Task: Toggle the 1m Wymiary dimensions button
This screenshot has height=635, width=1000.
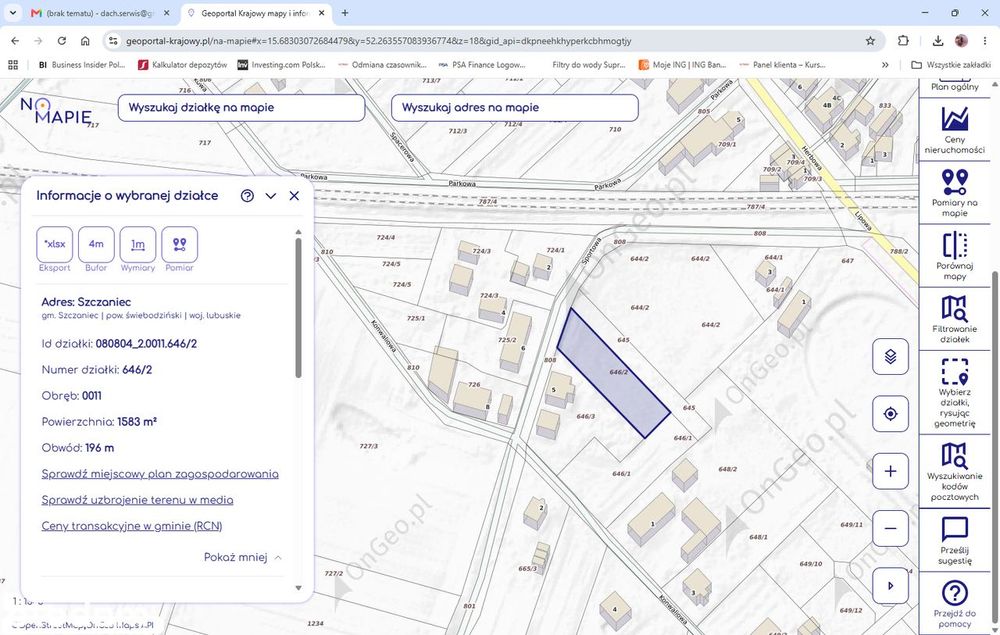Action: point(138,244)
